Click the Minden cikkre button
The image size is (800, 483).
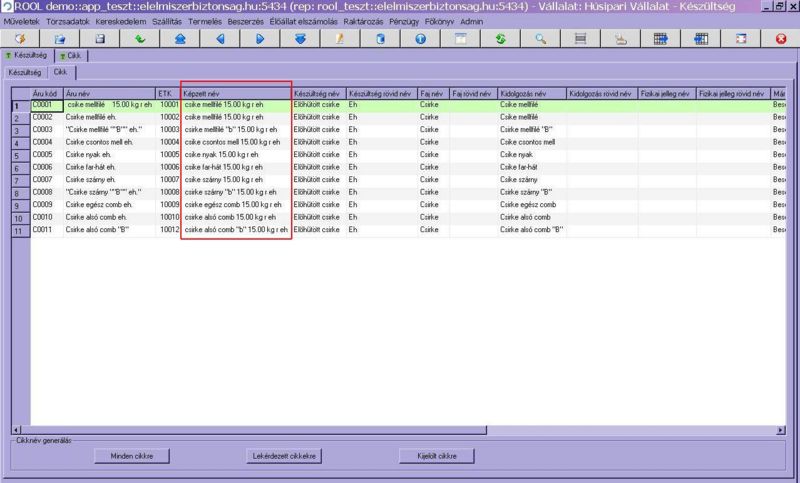(x=132, y=456)
